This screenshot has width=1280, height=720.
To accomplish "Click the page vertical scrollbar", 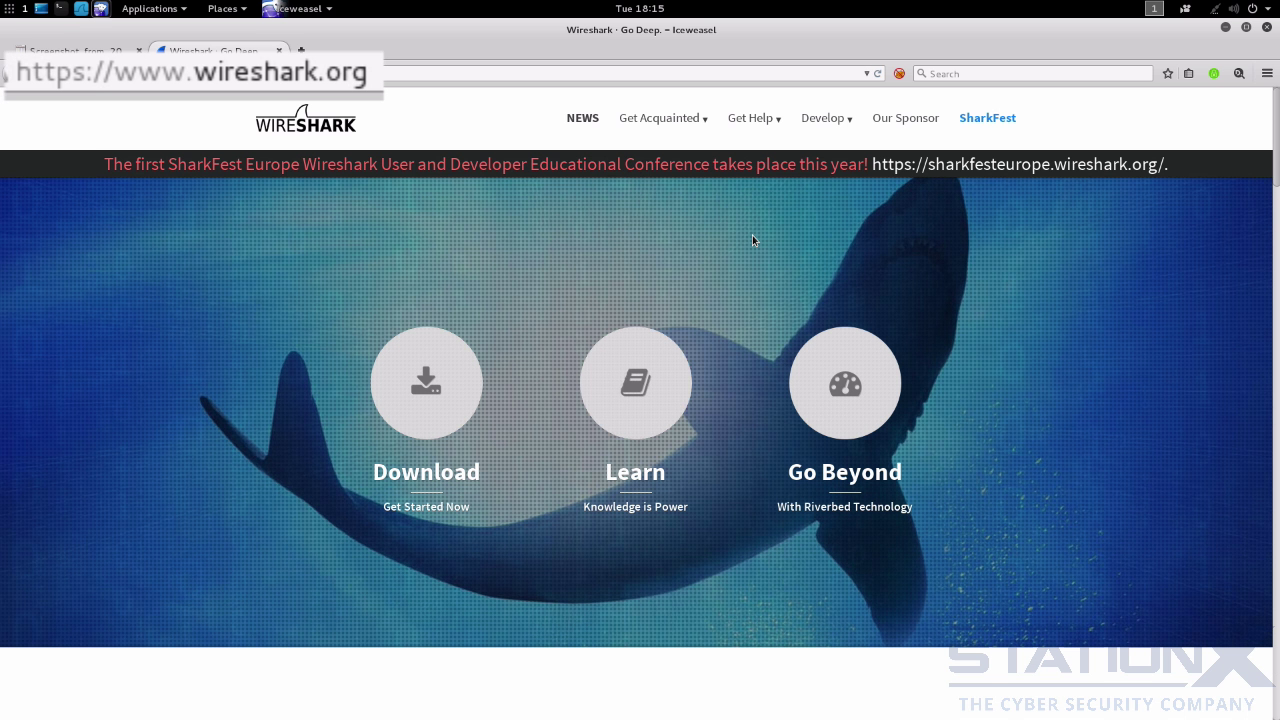I will pyautogui.click(x=1276, y=136).
